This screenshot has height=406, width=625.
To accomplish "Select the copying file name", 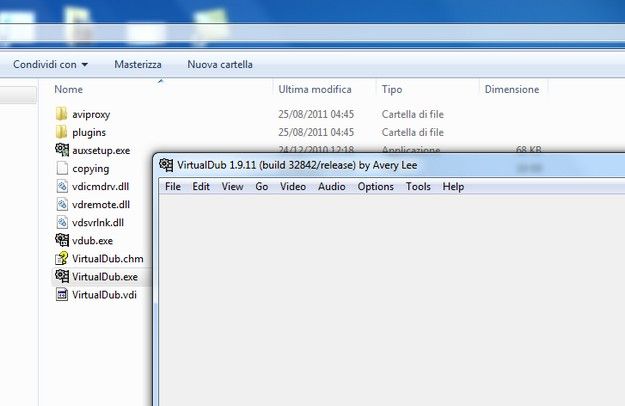I will pos(90,169).
